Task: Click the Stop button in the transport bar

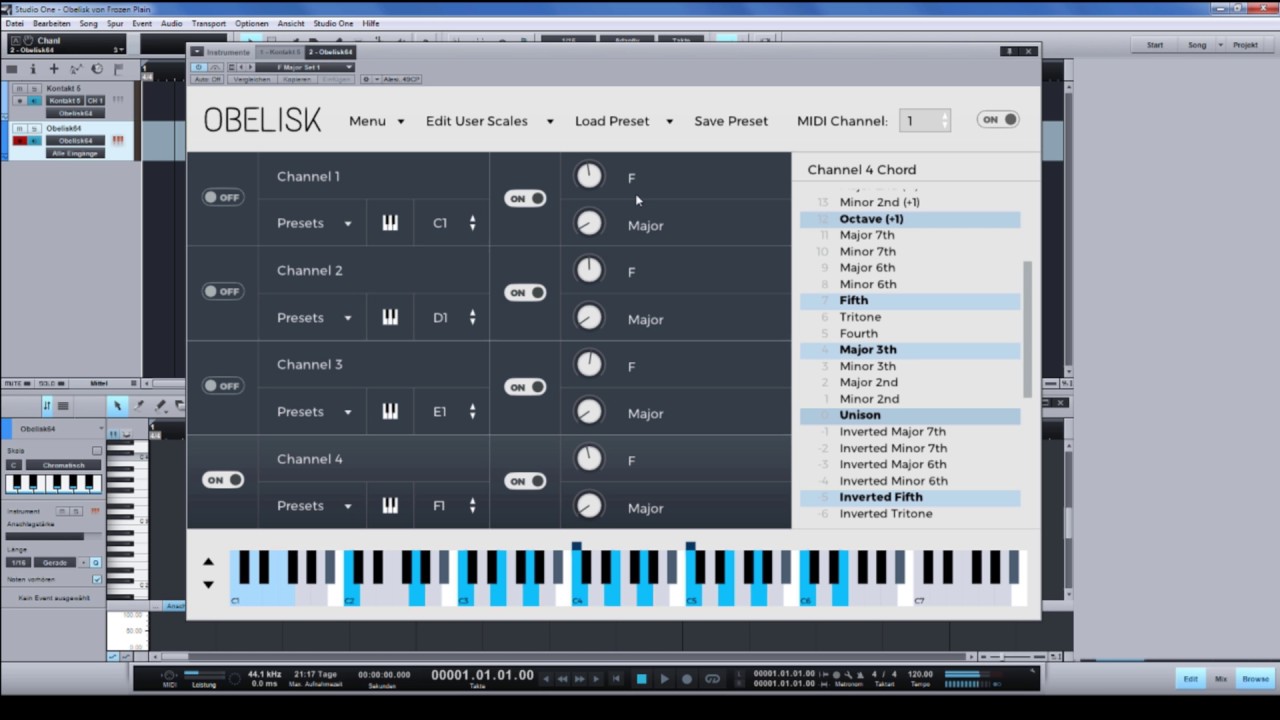Action: (642, 679)
